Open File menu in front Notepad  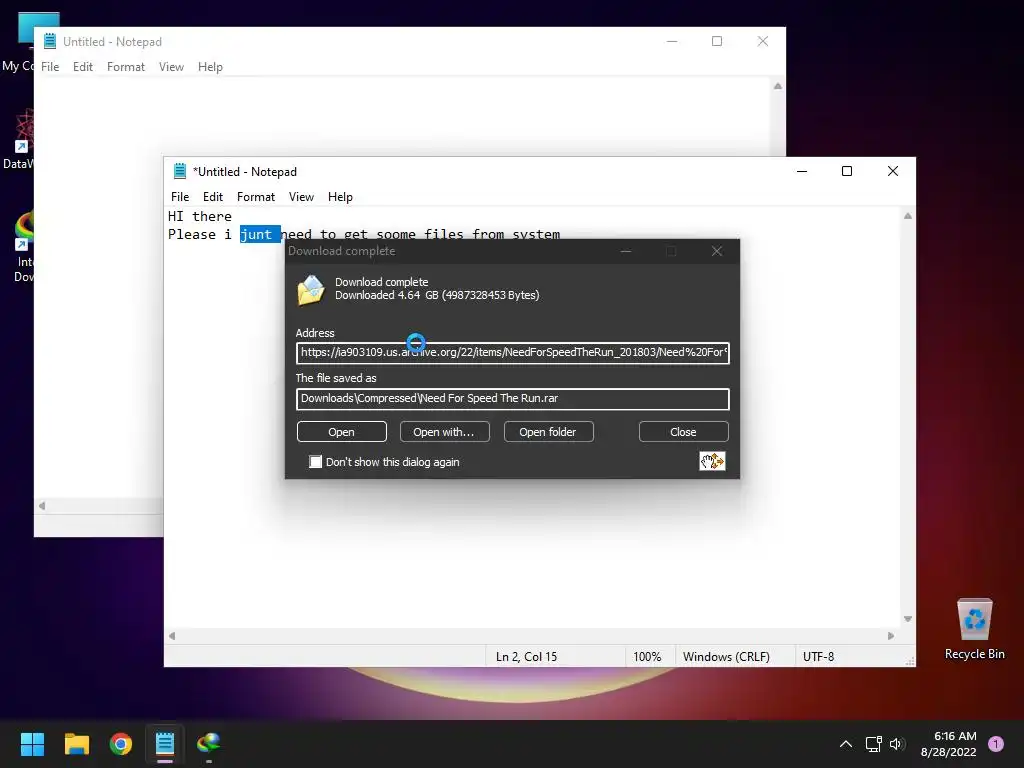click(x=180, y=197)
